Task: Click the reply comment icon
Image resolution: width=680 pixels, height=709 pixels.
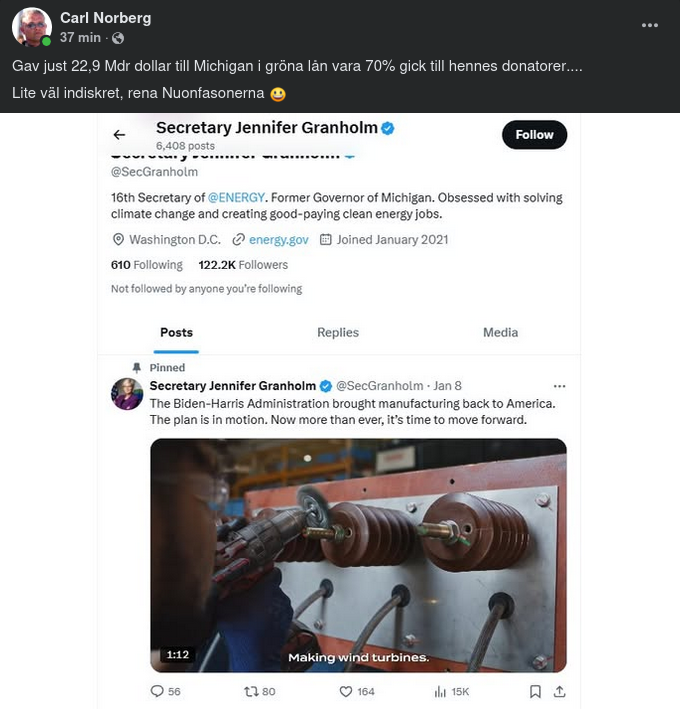Action: [157, 691]
